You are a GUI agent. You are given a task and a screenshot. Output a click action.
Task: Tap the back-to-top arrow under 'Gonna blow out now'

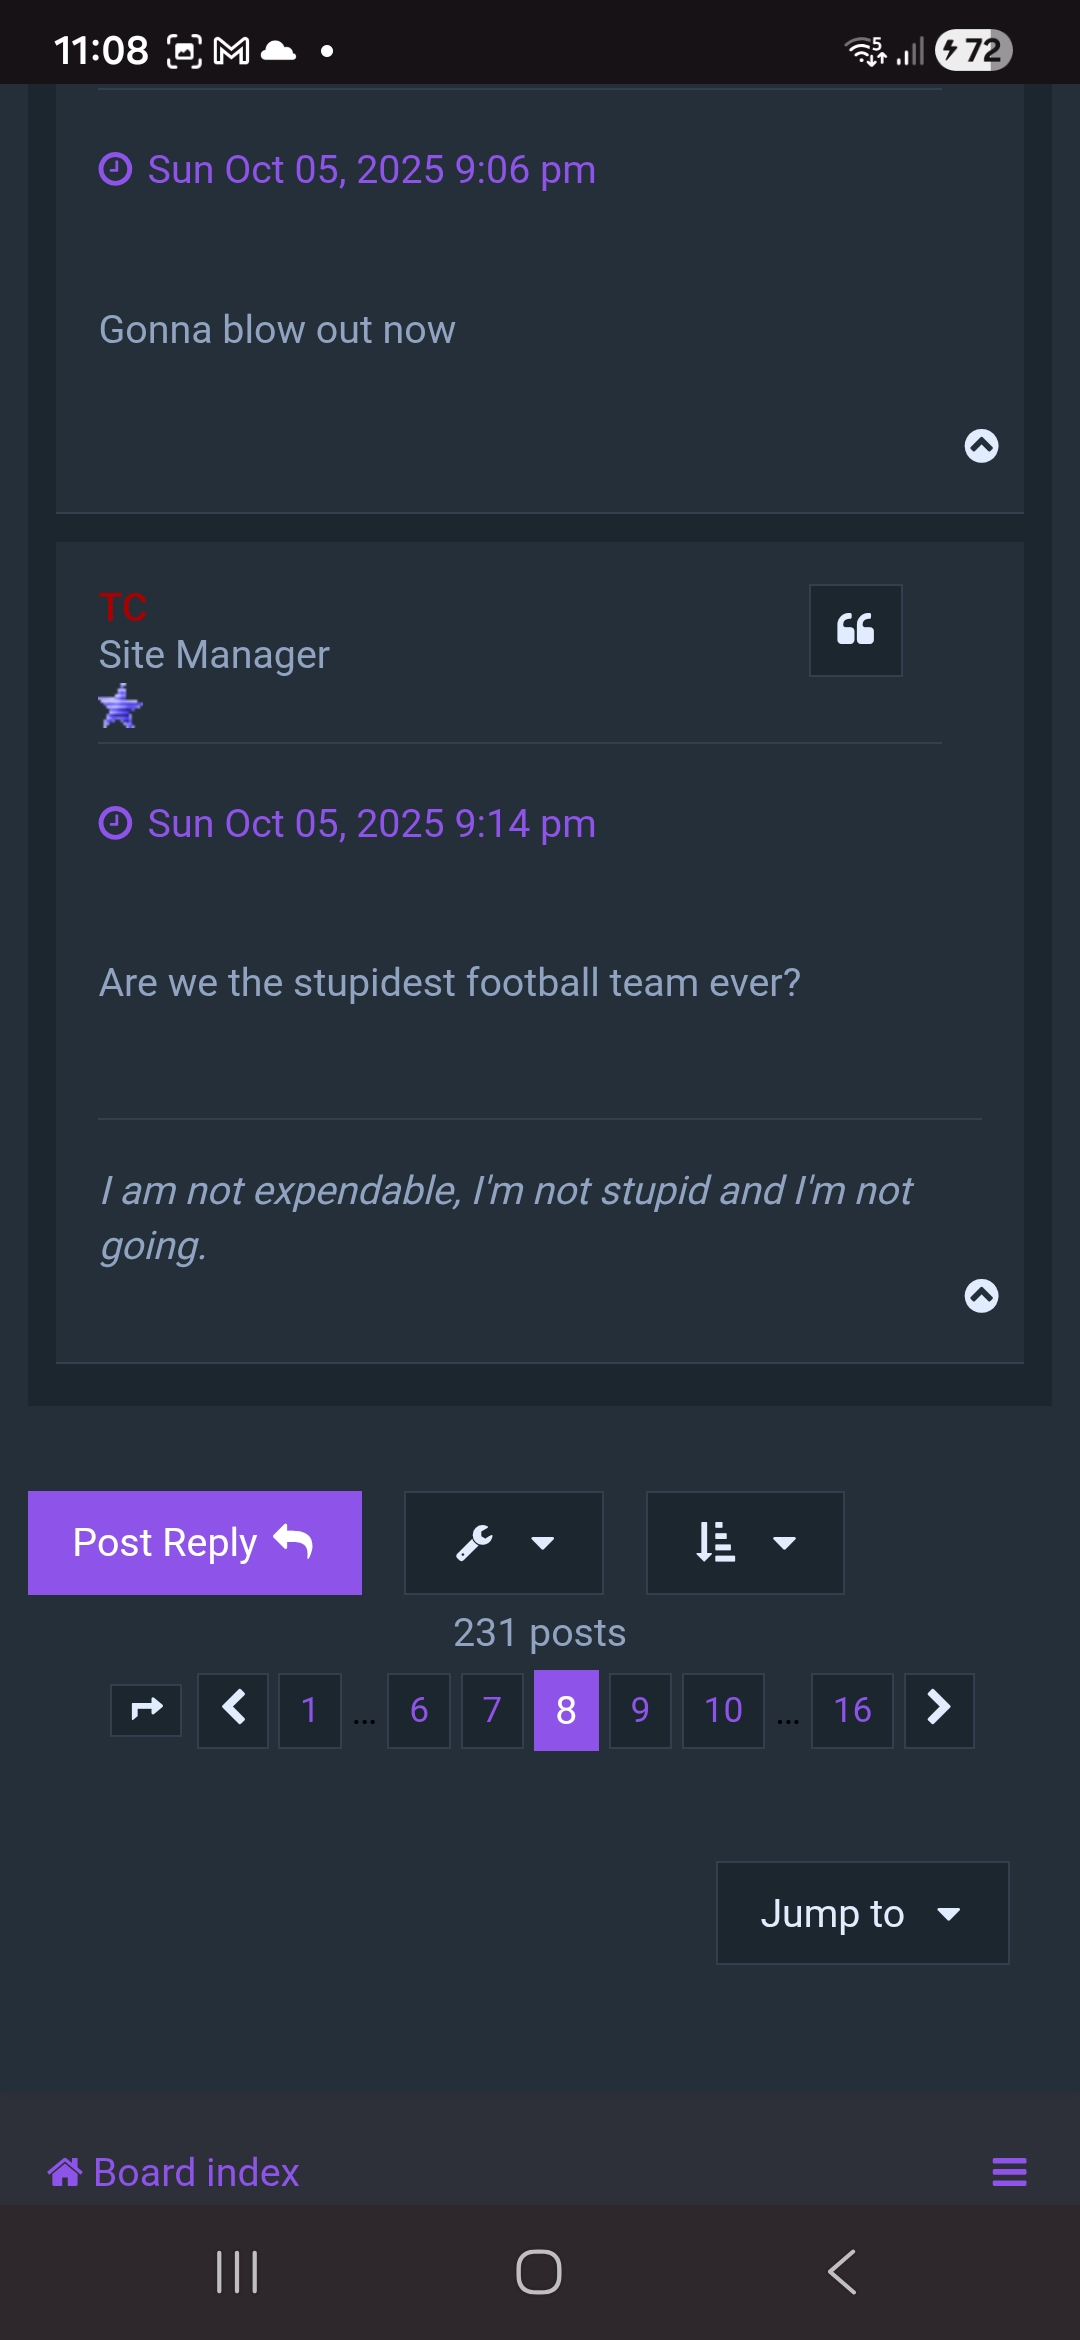pyautogui.click(x=981, y=446)
